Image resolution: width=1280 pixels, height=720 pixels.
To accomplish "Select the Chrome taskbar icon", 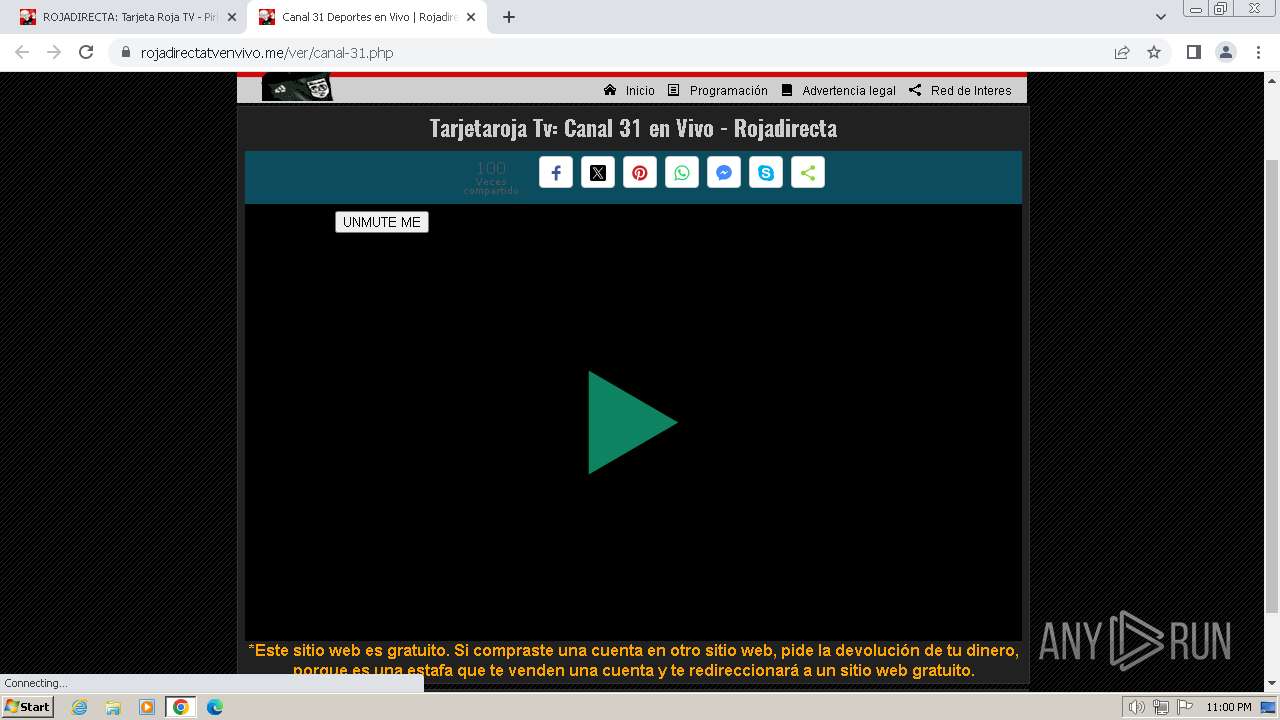I will pyautogui.click(x=181, y=707).
